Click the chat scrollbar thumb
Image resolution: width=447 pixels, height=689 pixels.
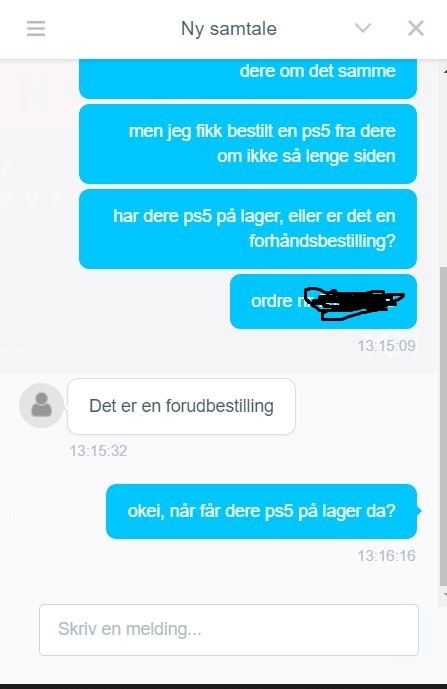pyautogui.click(x=443, y=426)
